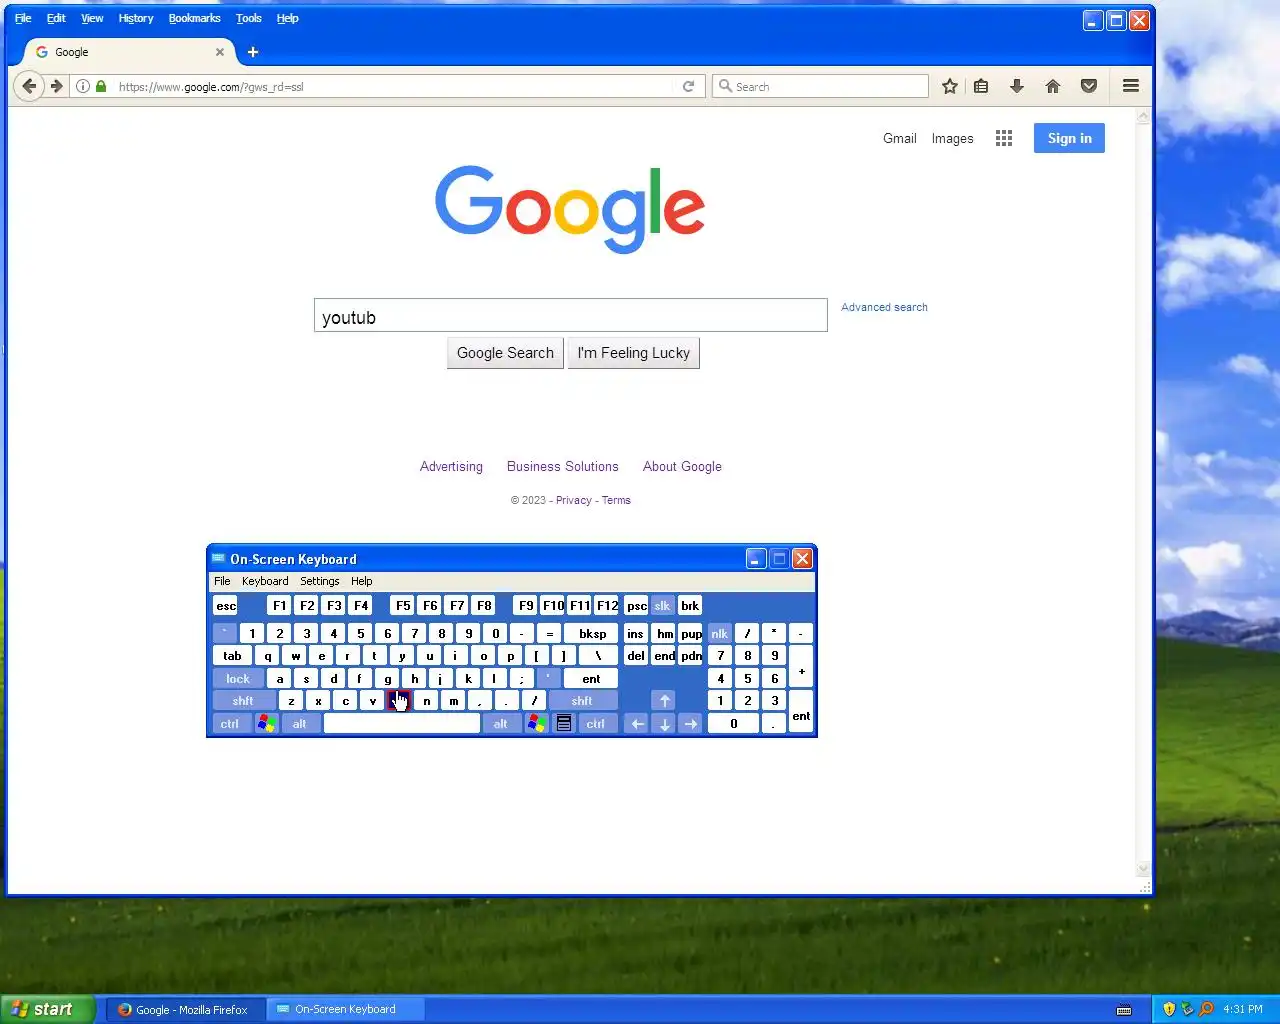
Task: Click the tray keyboard icon near clock
Action: pos(1124,1009)
